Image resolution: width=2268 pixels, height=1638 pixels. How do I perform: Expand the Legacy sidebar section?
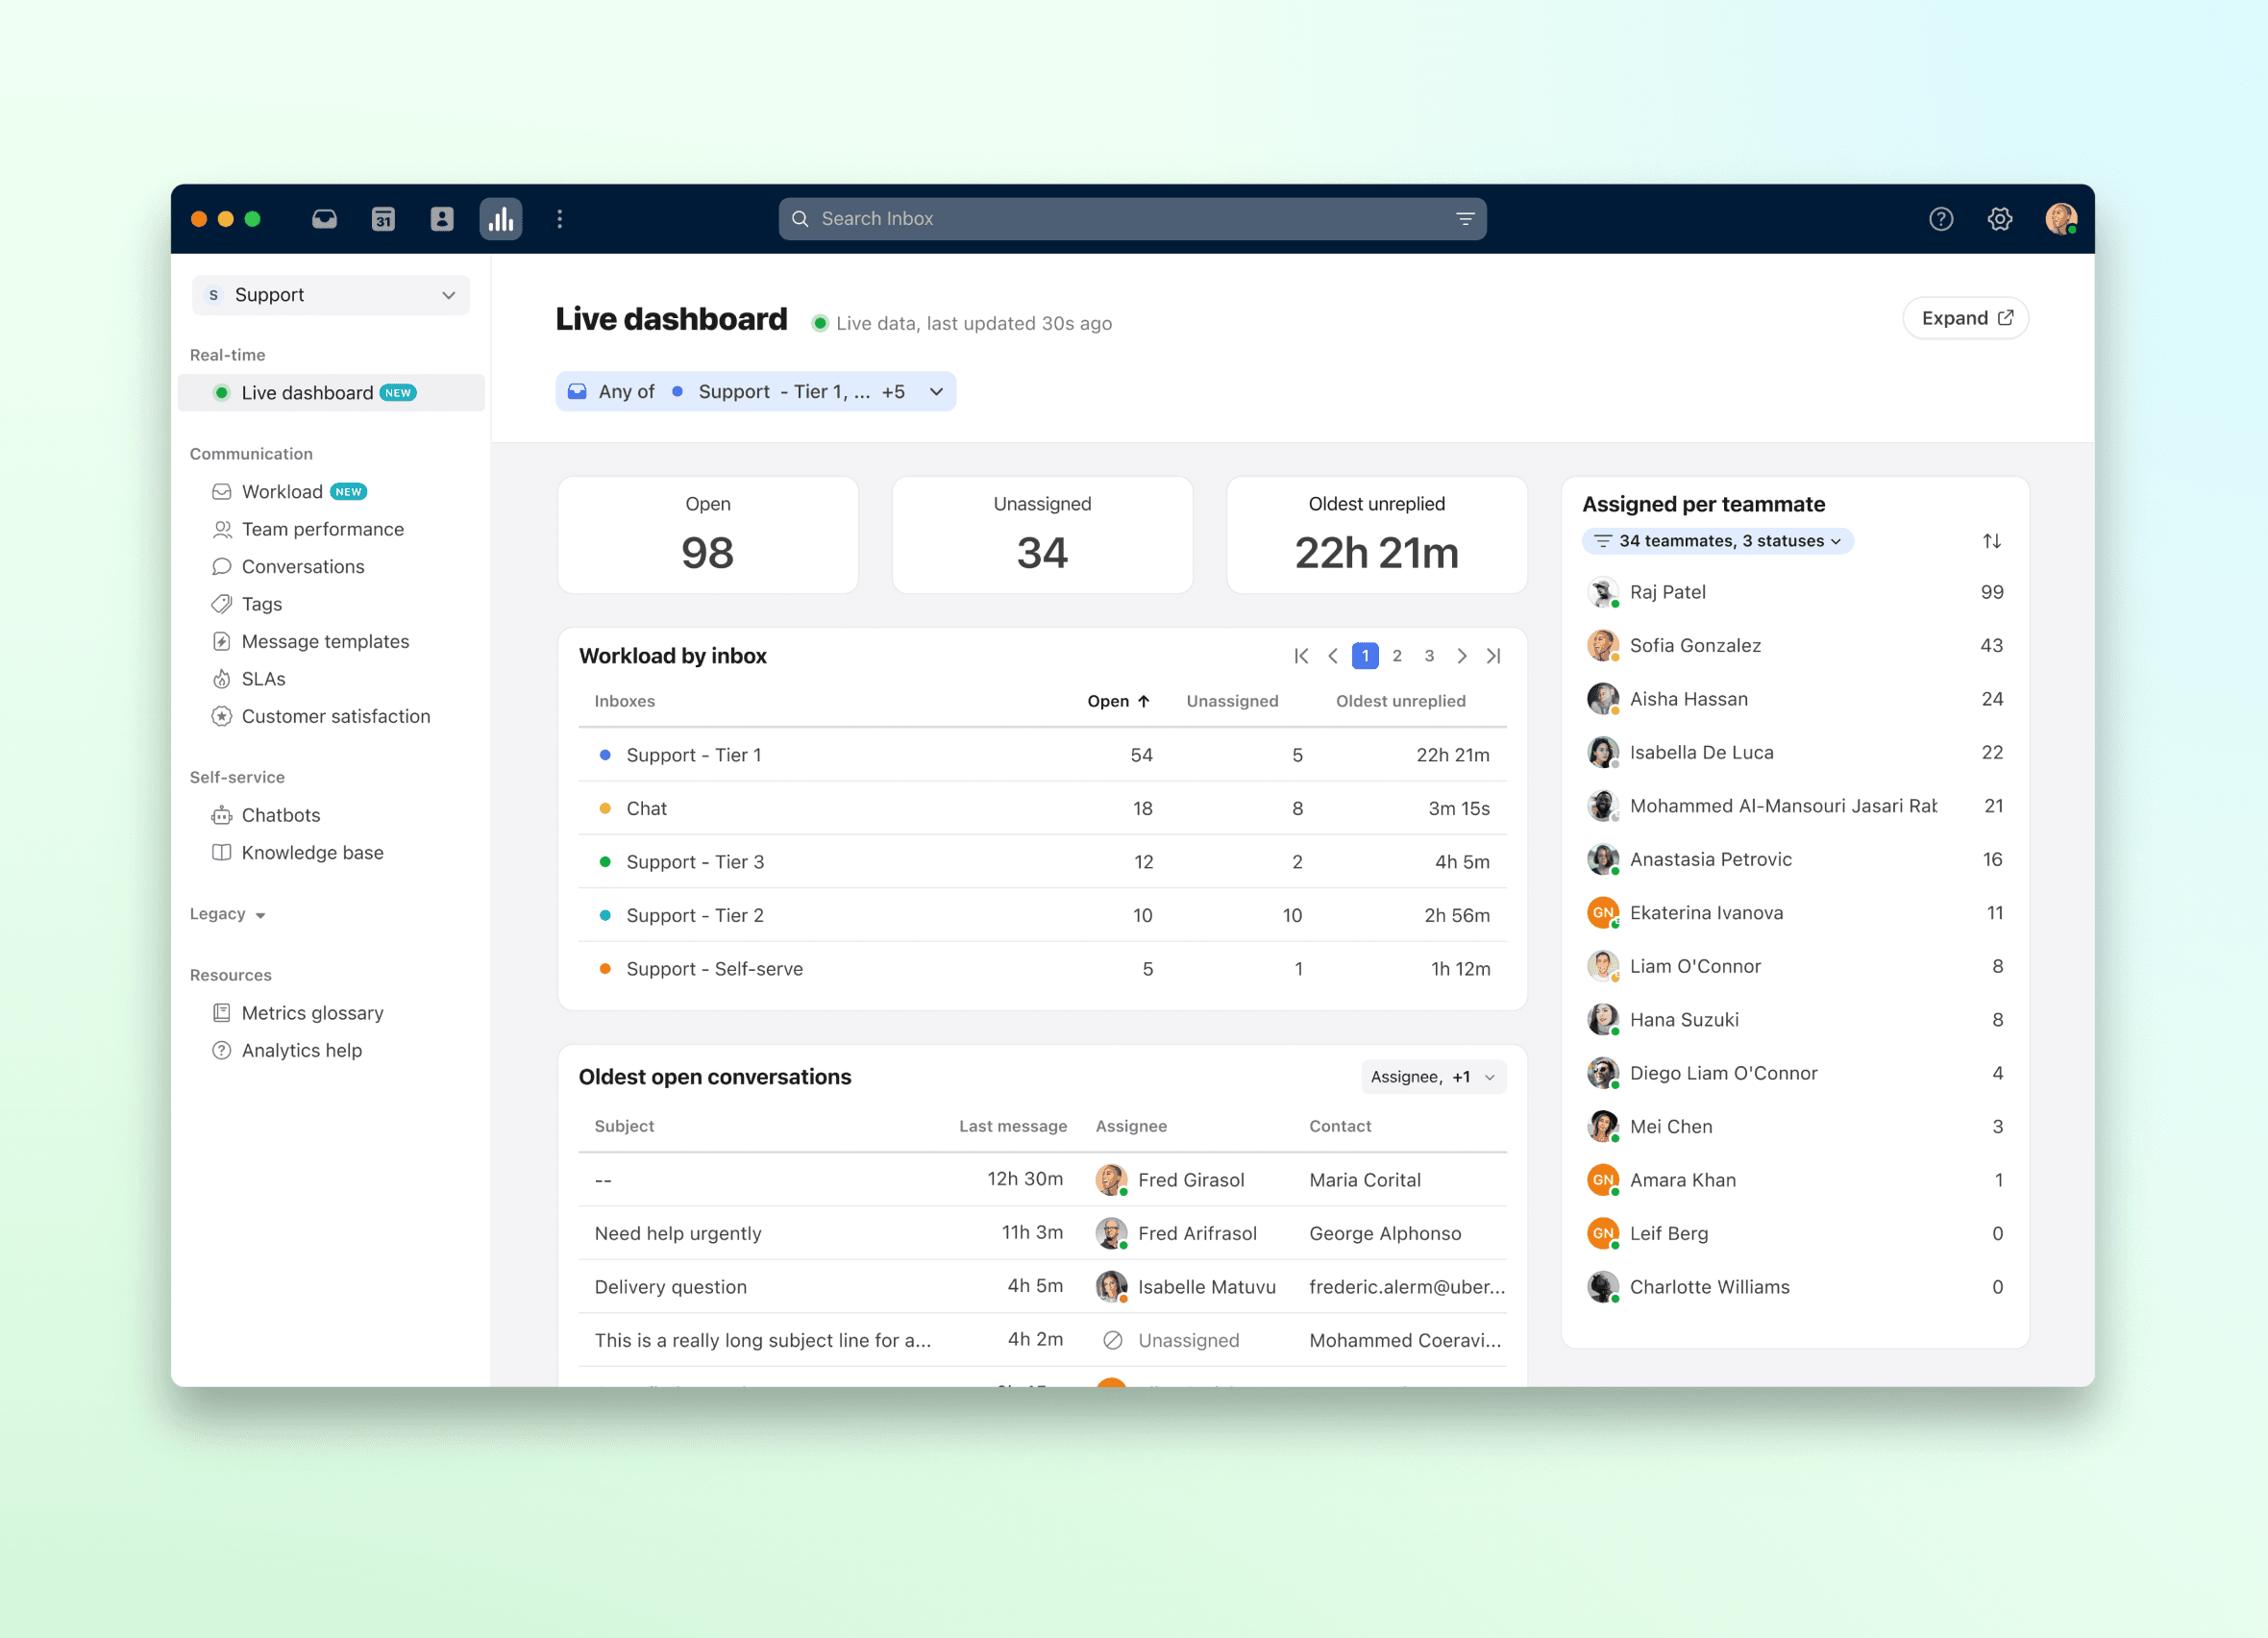228,914
